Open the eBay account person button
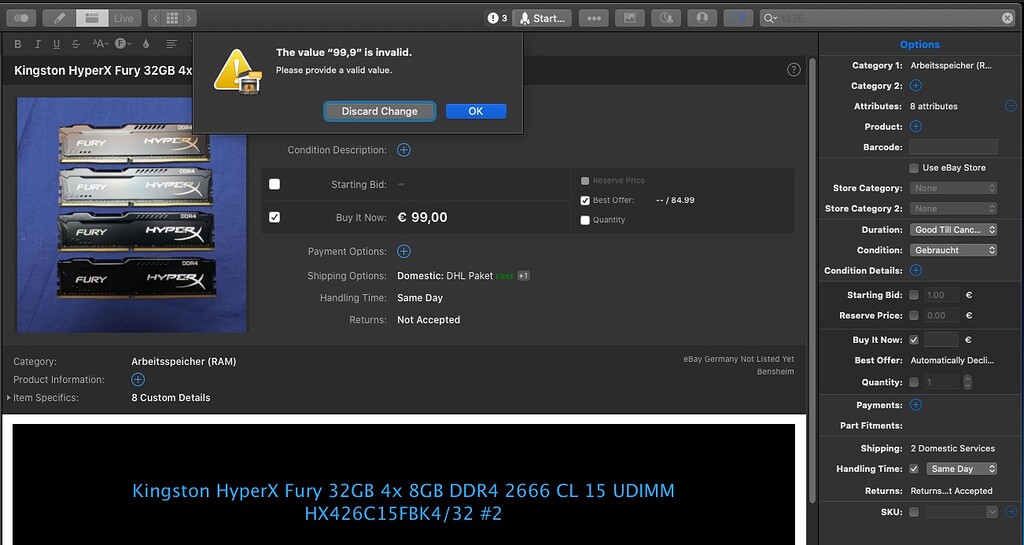 [702, 18]
